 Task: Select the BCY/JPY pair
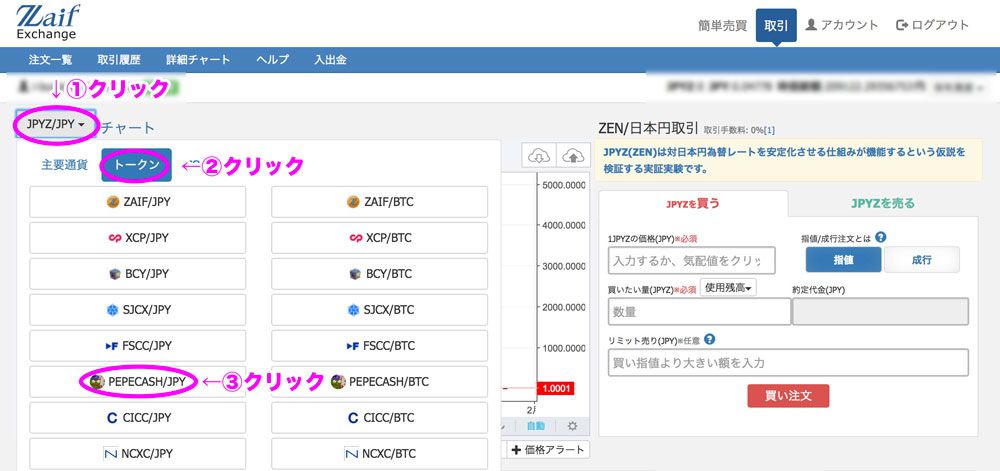138,274
